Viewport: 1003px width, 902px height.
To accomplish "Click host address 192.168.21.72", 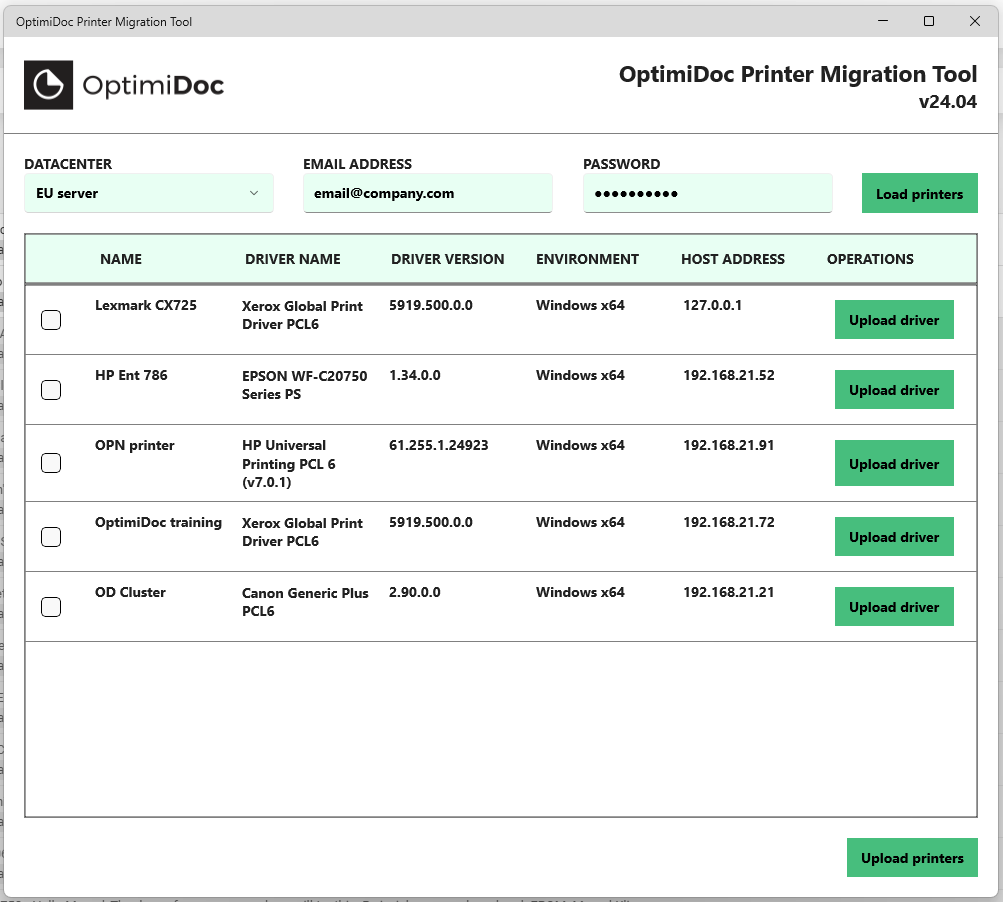I will point(729,522).
